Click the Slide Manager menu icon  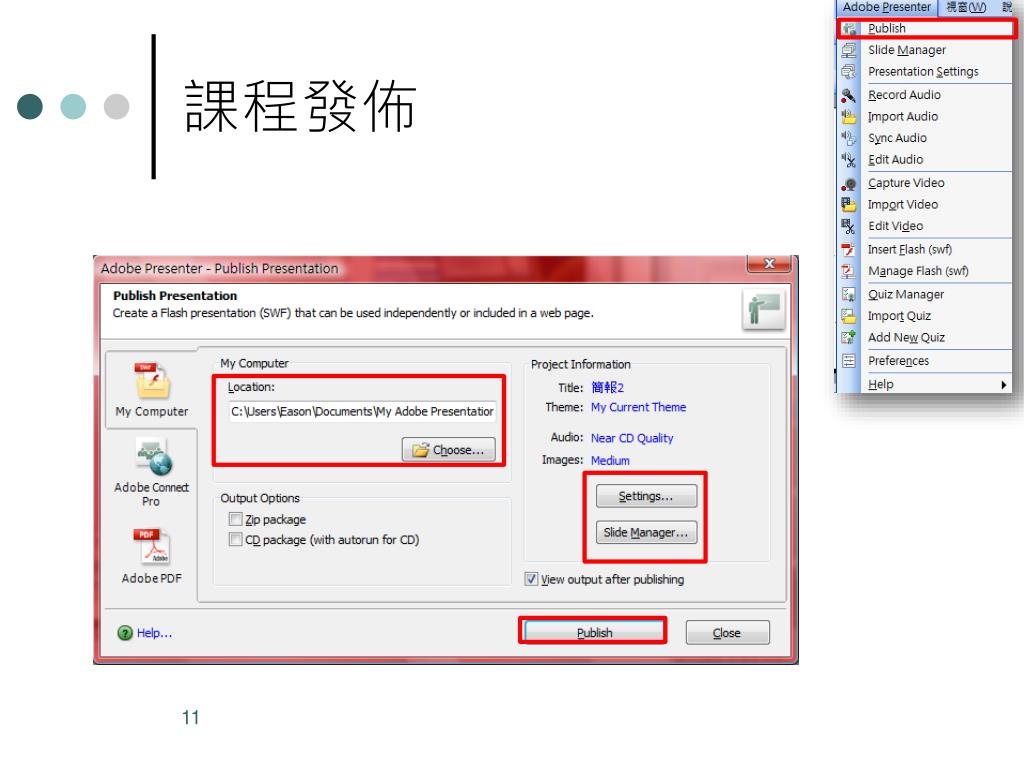848,50
